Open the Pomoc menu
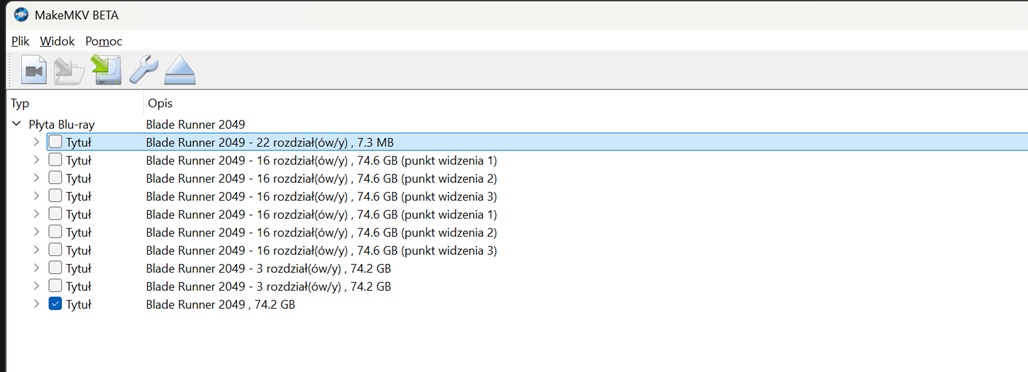 click(104, 41)
